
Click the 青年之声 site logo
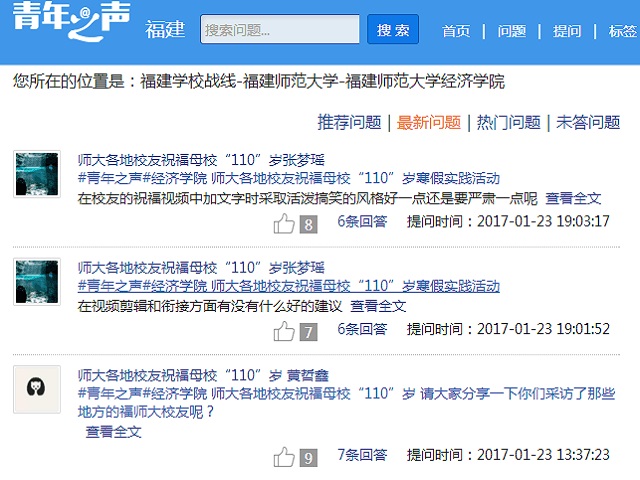[x=71, y=20]
